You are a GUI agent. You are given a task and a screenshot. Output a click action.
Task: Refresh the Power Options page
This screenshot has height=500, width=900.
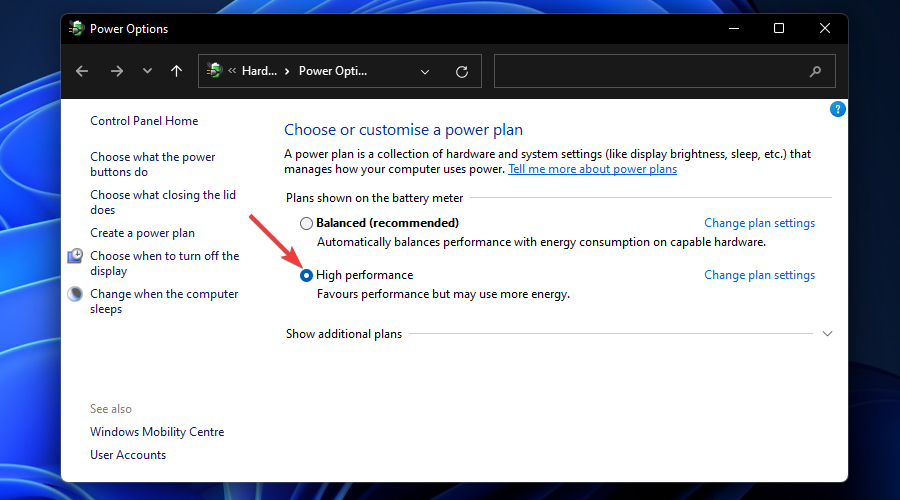point(461,72)
